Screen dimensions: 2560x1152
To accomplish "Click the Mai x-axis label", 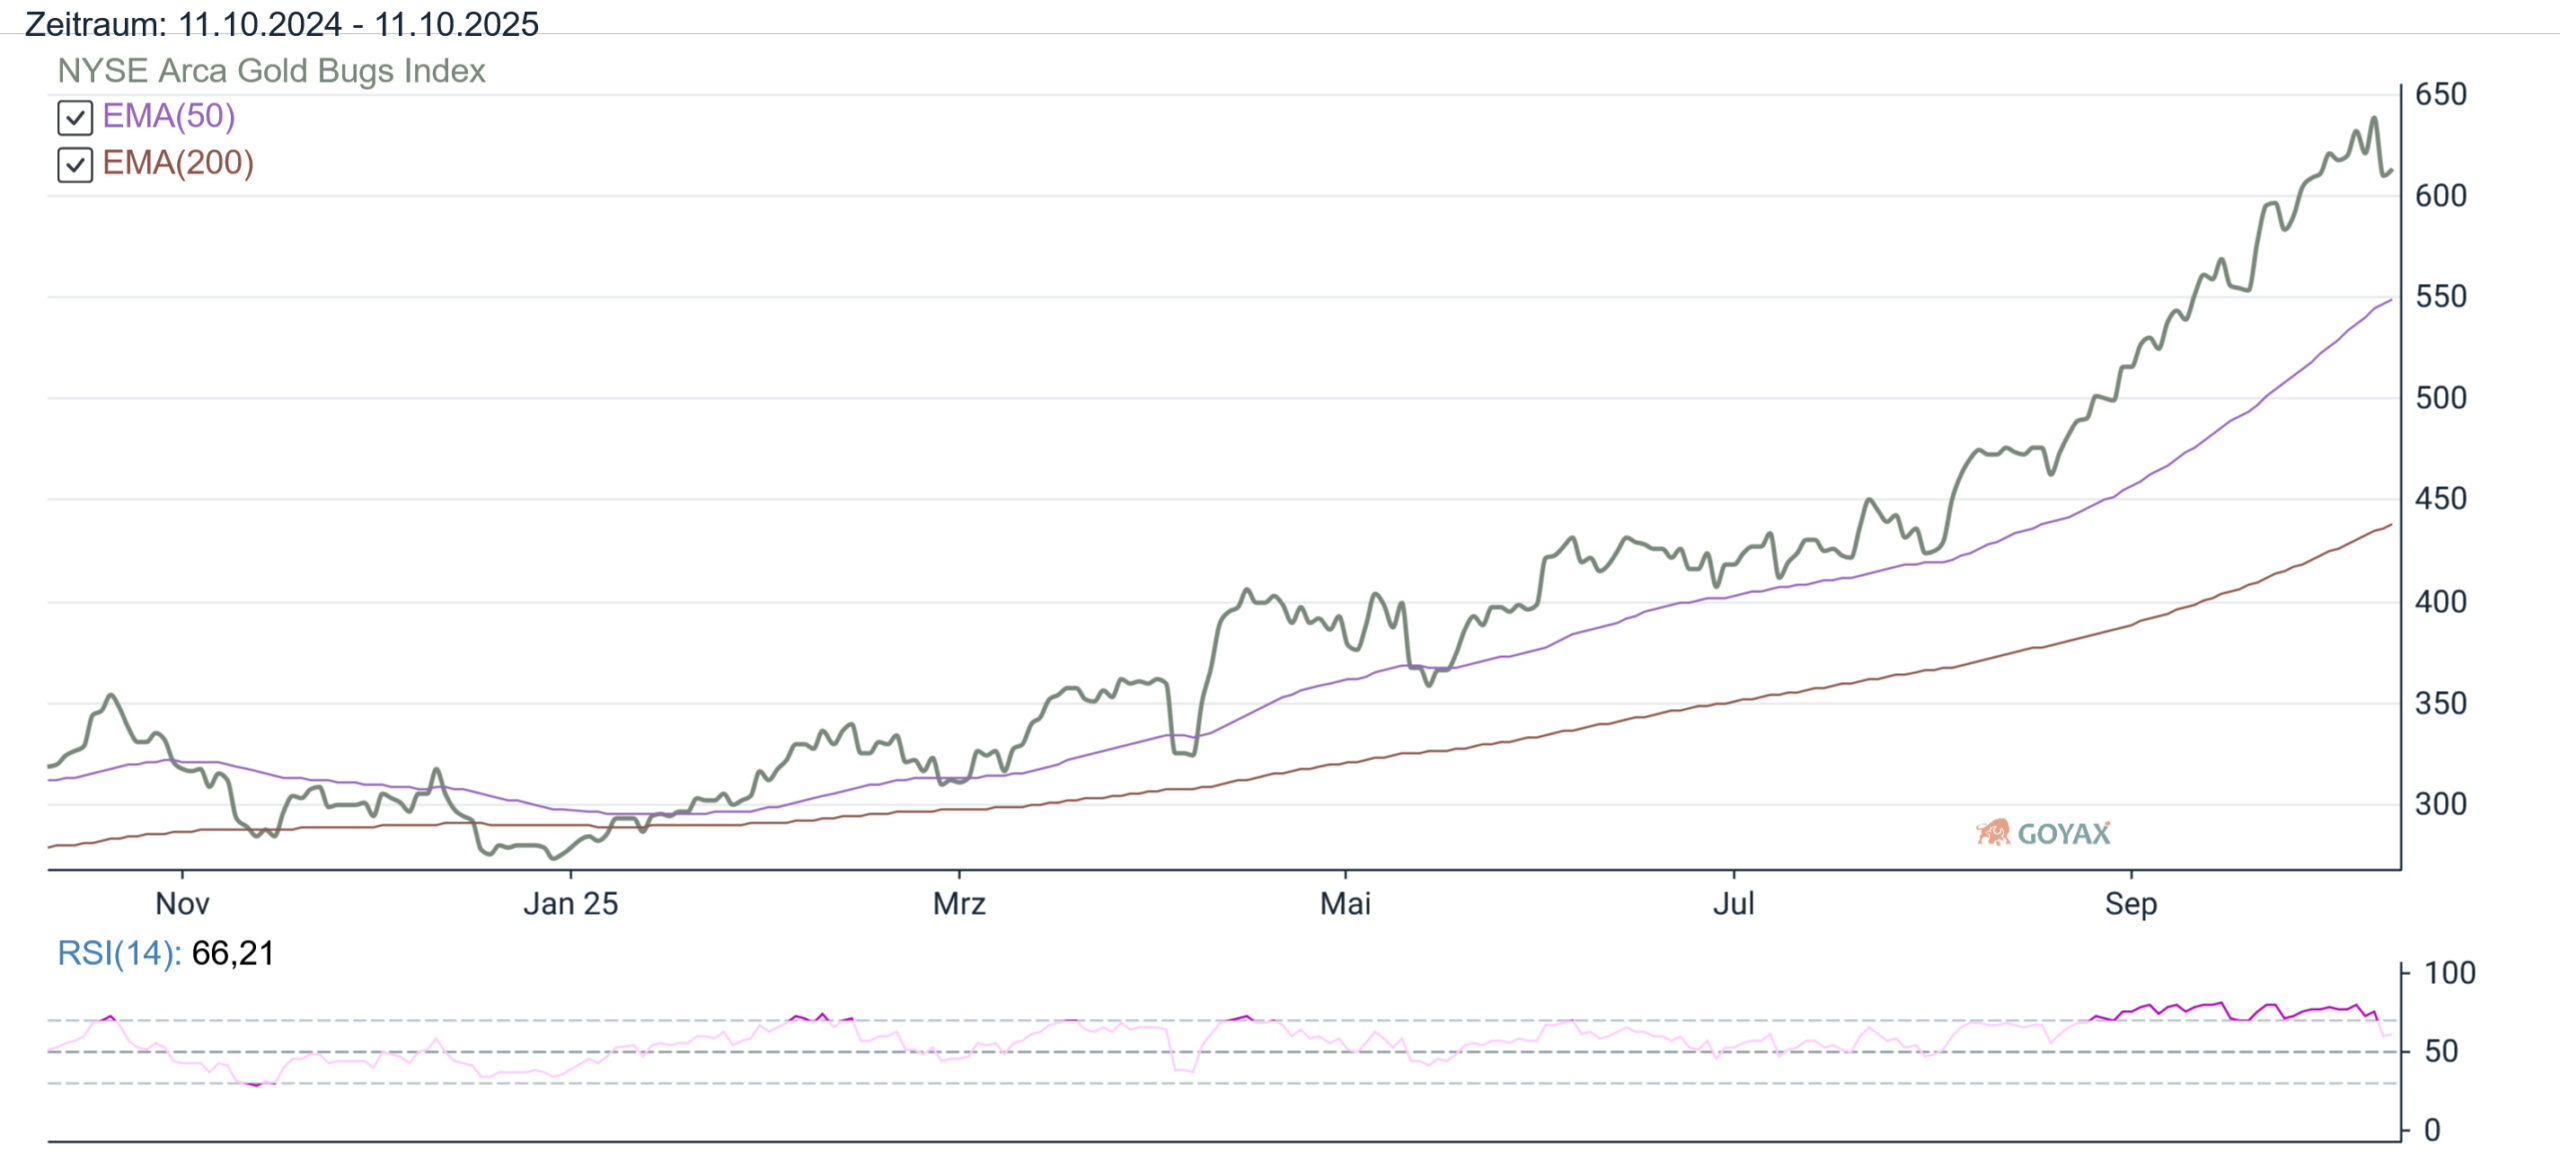I will [1345, 904].
